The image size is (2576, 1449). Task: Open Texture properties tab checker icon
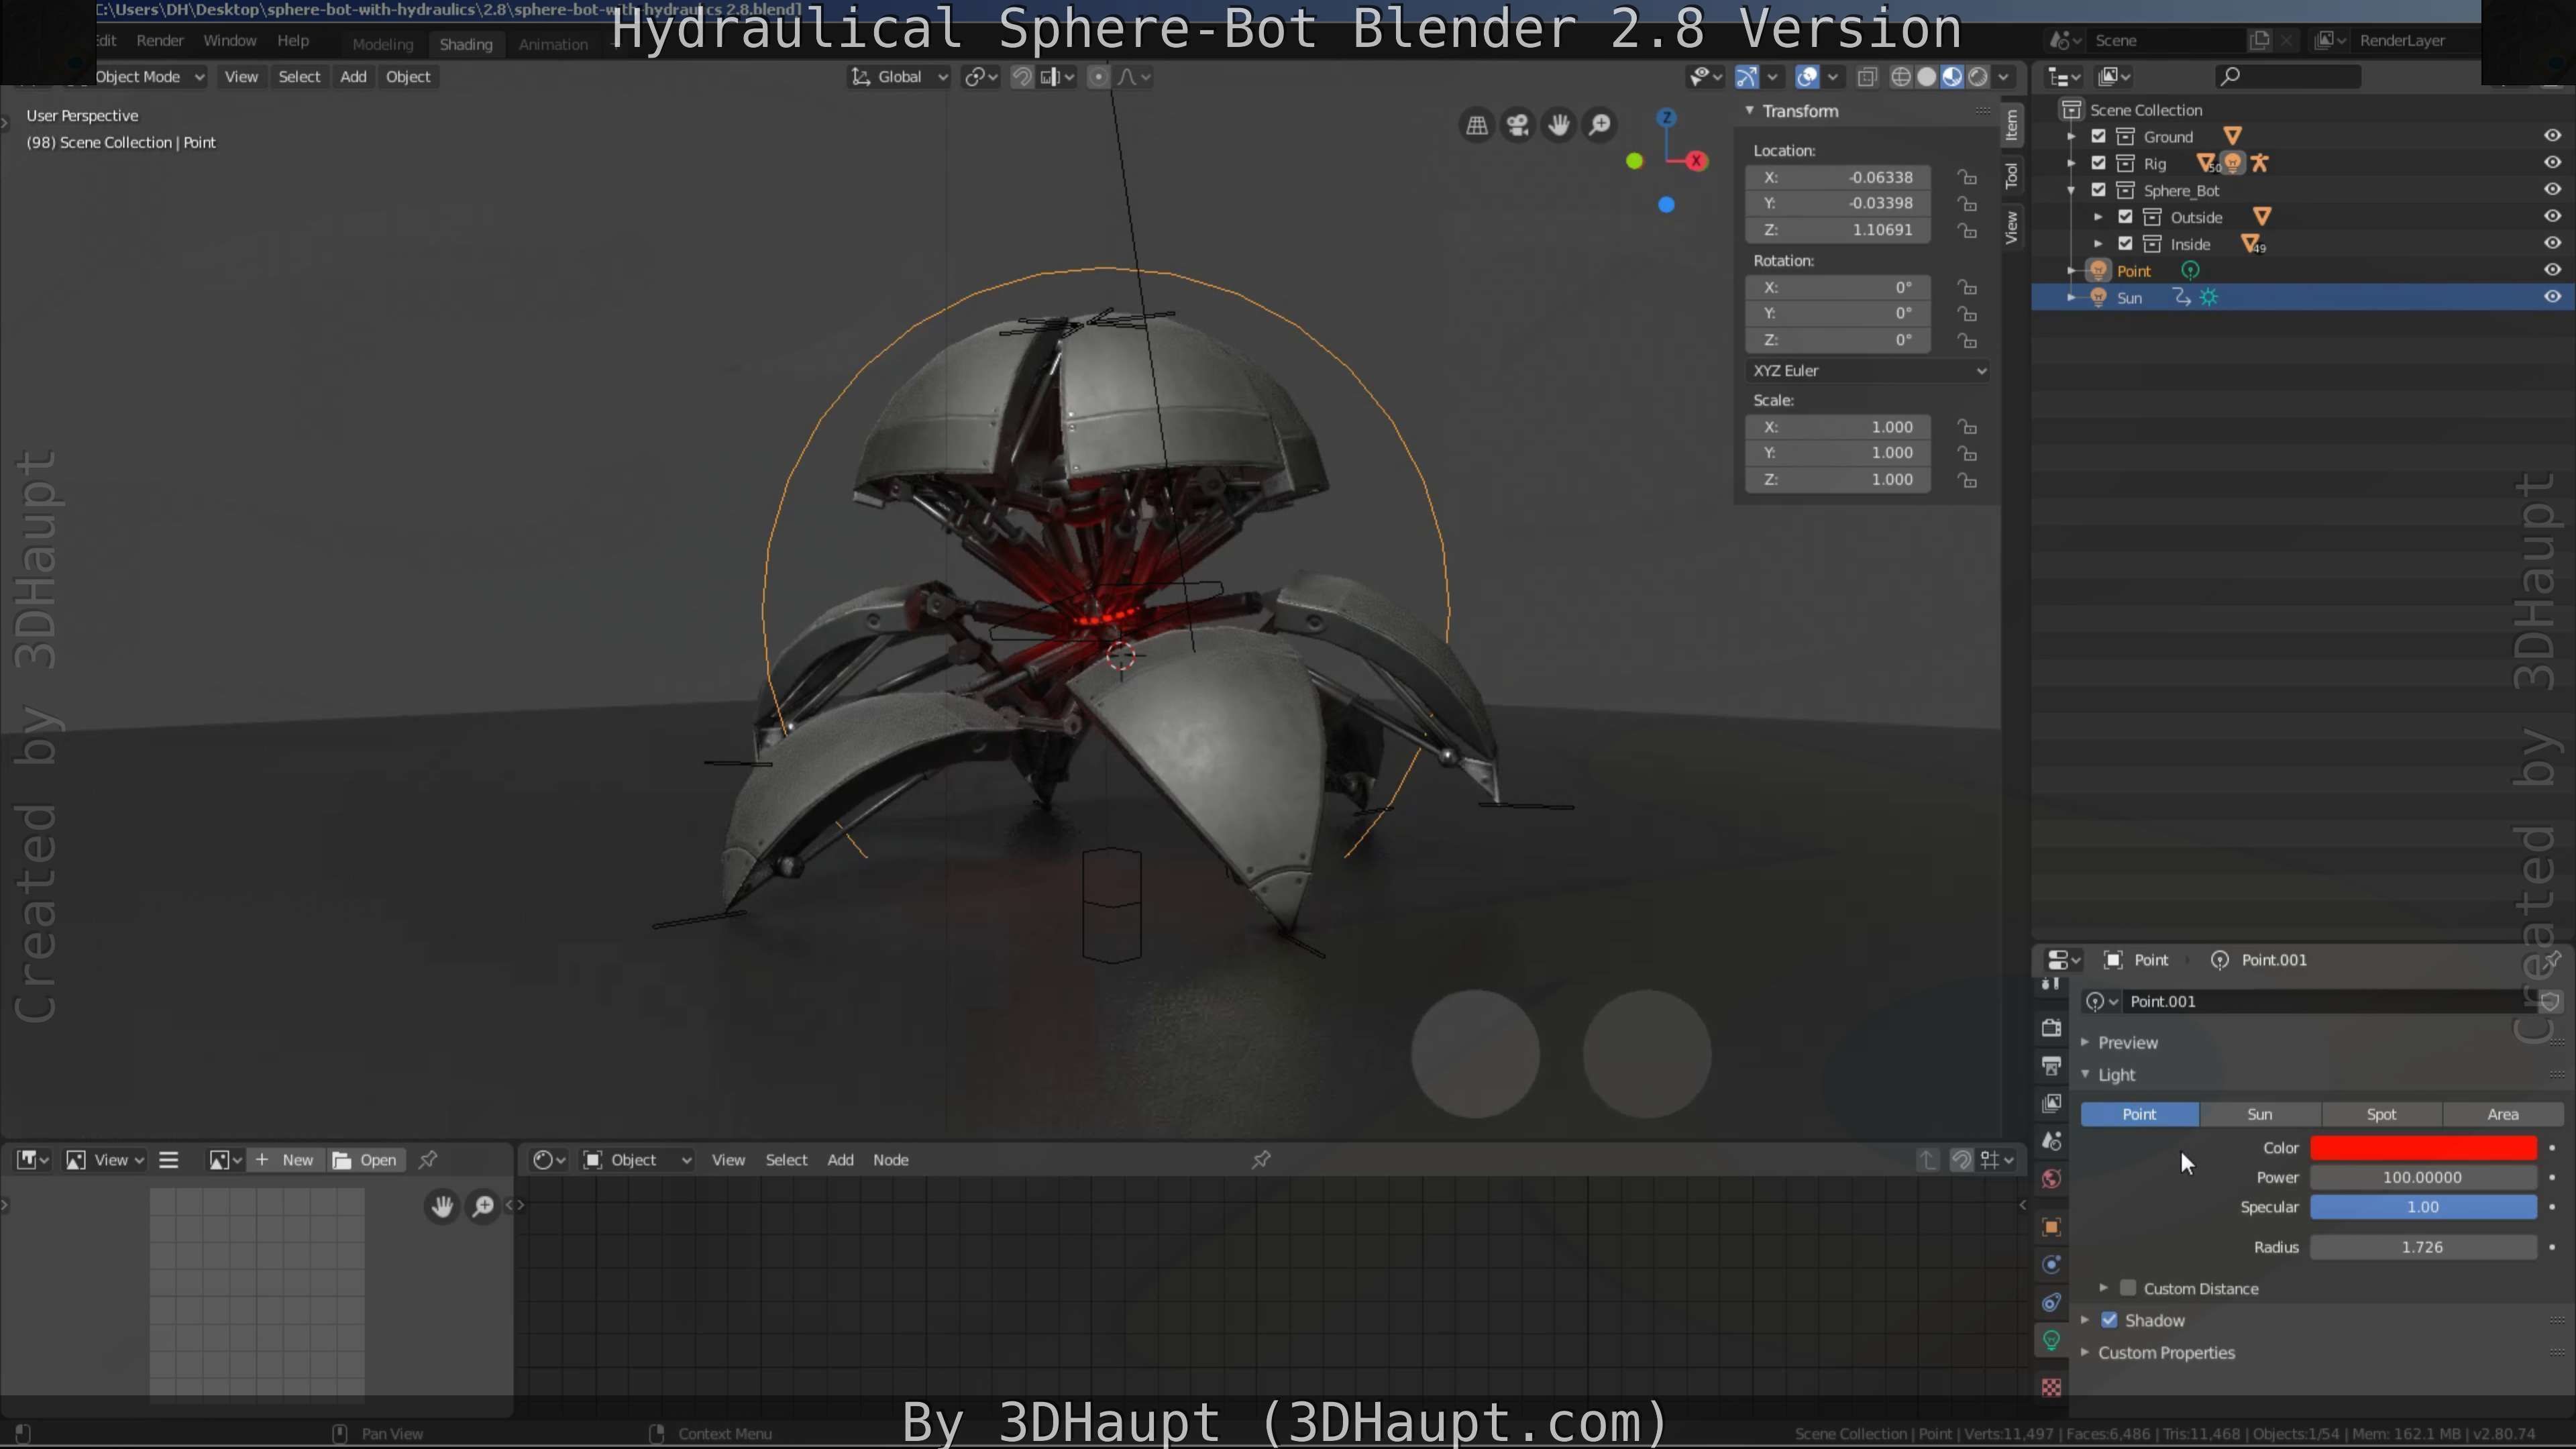click(2051, 1387)
